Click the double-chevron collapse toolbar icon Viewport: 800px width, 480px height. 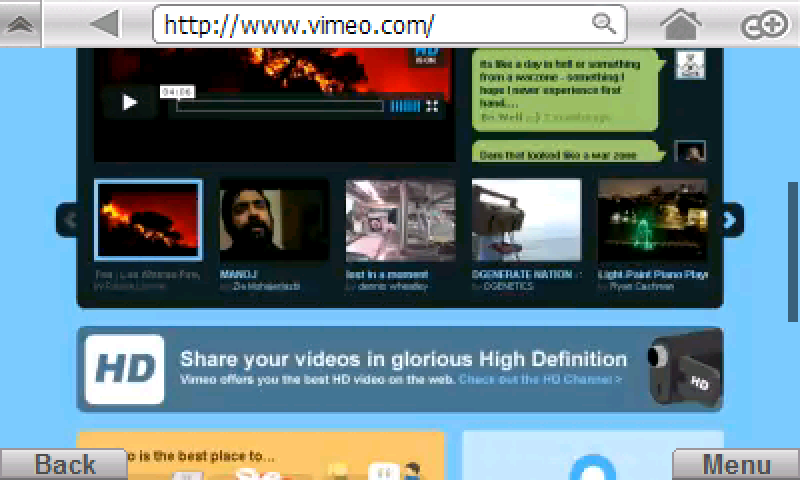point(20,23)
